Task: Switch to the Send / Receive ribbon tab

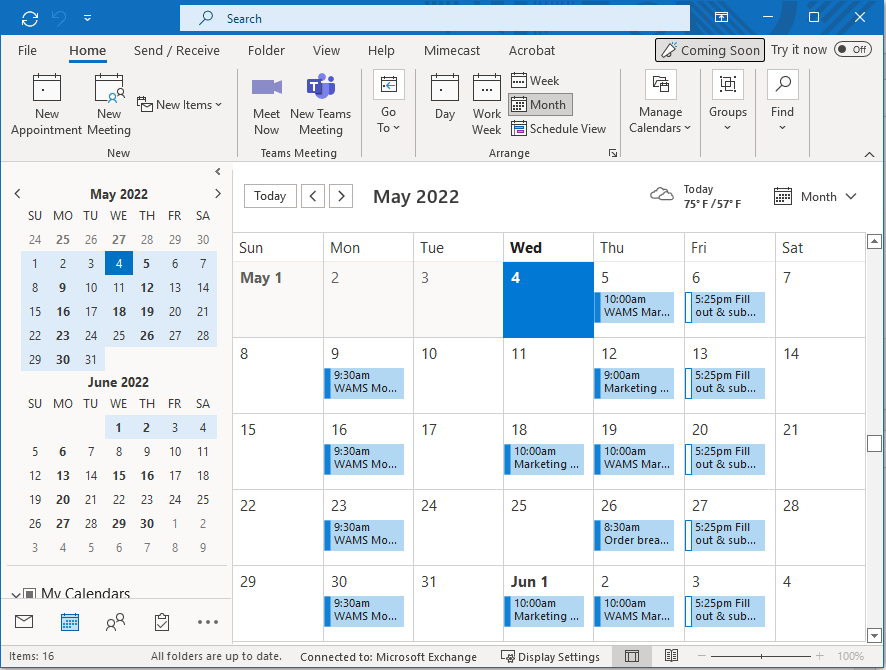Action: tap(177, 50)
